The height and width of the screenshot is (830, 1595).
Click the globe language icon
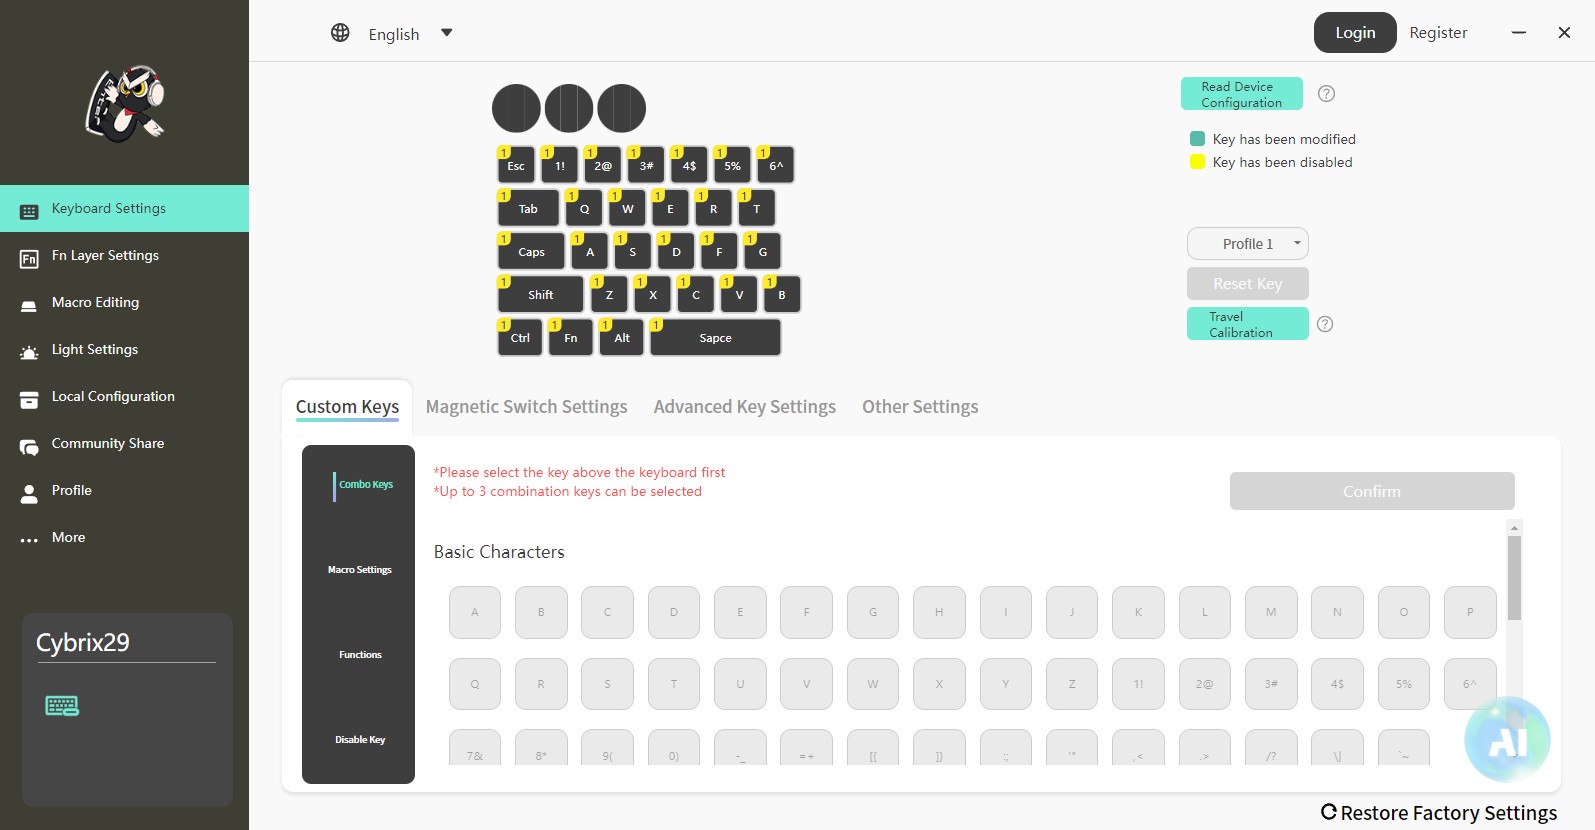(x=340, y=33)
